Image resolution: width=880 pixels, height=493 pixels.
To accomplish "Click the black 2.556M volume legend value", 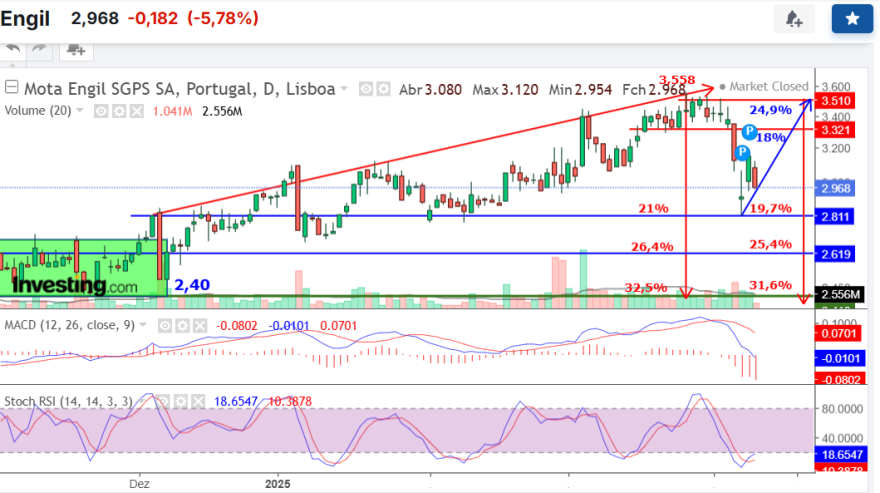I will pyautogui.click(x=222, y=111).
